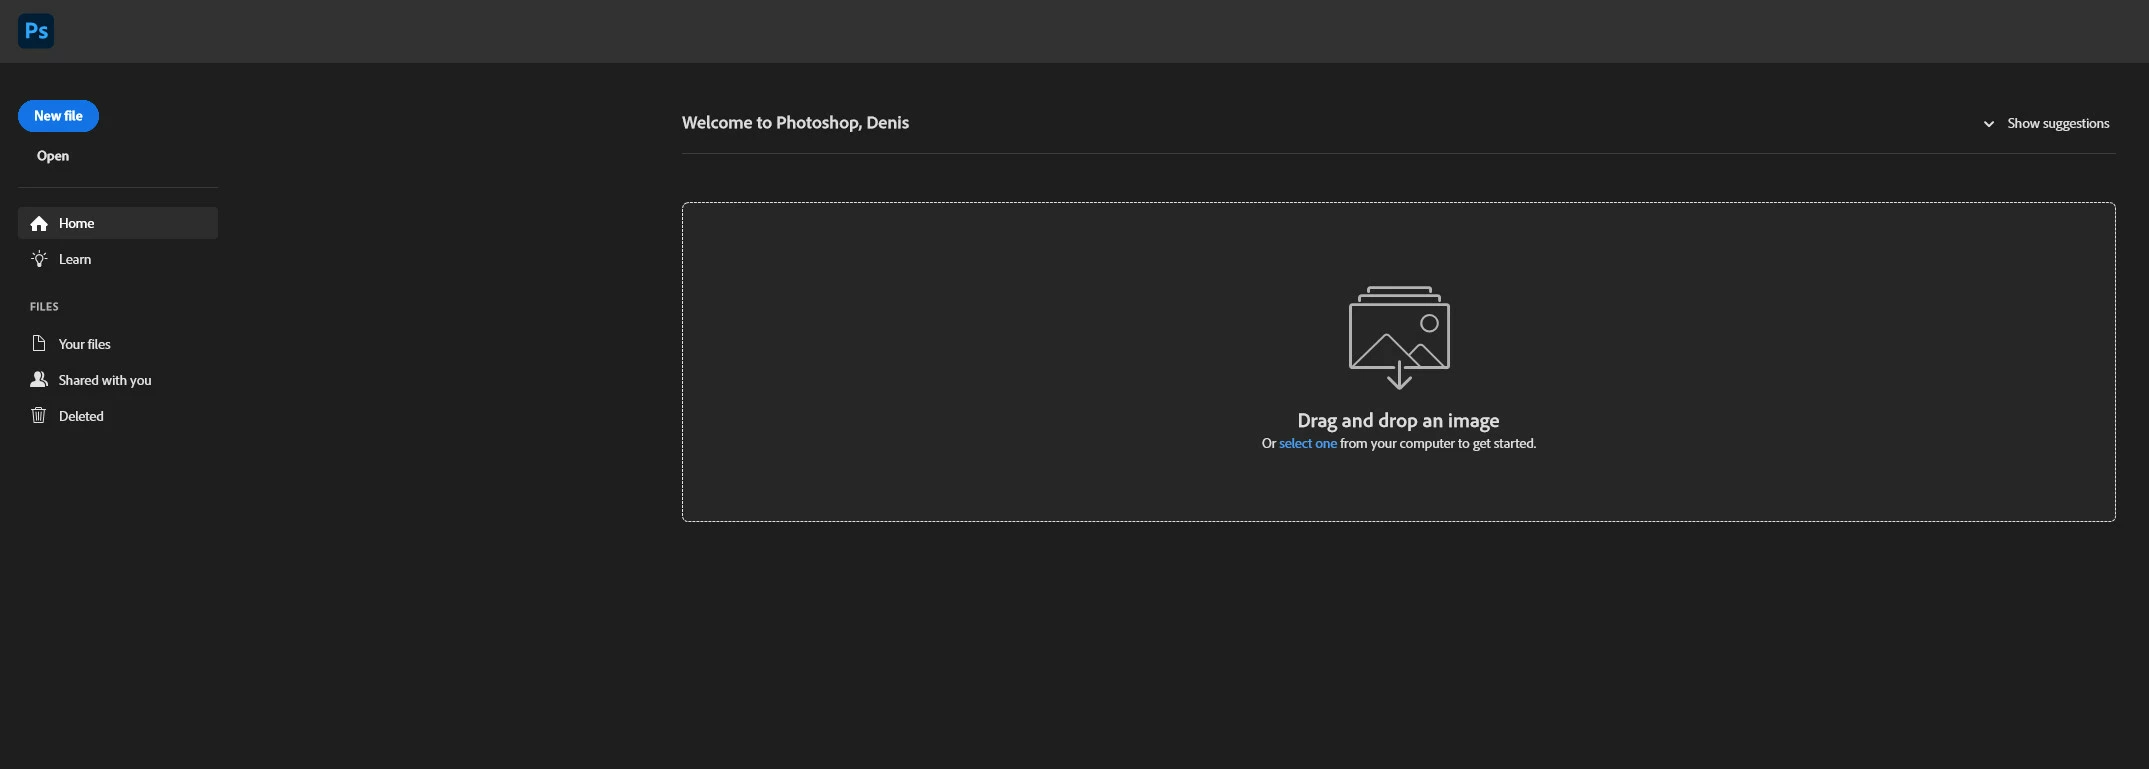The image size is (2149, 769).
Task: Click the Your files document icon
Action: tap(39, 343)
